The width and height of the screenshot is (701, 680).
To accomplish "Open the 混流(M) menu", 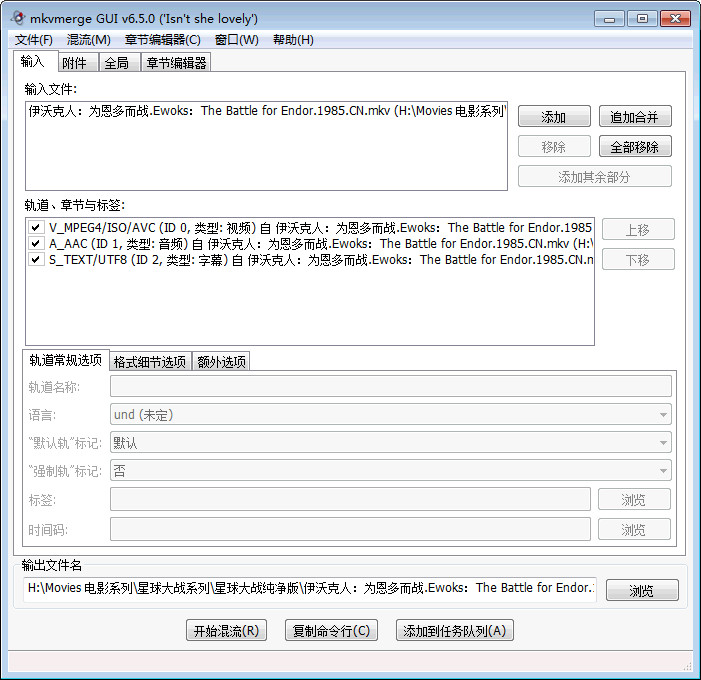I will (88, 40).
